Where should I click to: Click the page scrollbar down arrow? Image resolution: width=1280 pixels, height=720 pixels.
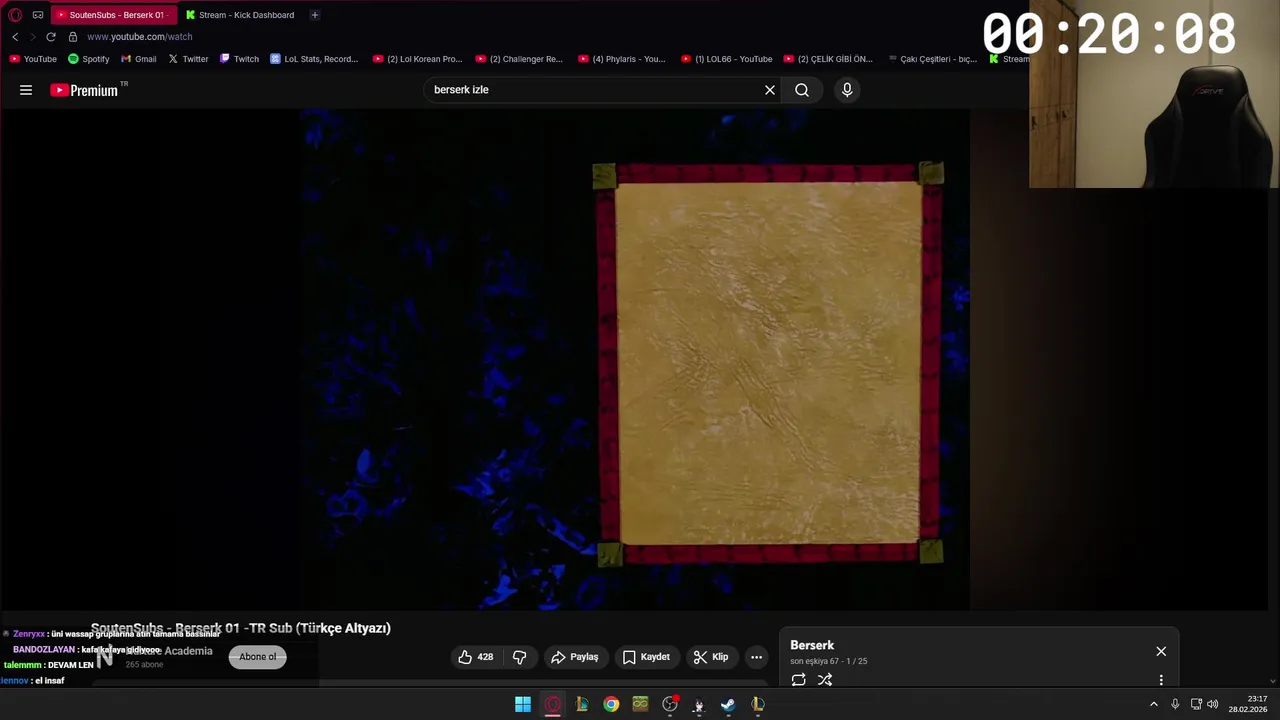tap(1273, 681)
